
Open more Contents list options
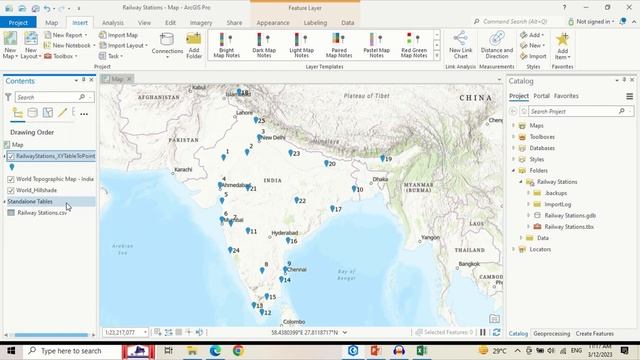pos(84,114)
